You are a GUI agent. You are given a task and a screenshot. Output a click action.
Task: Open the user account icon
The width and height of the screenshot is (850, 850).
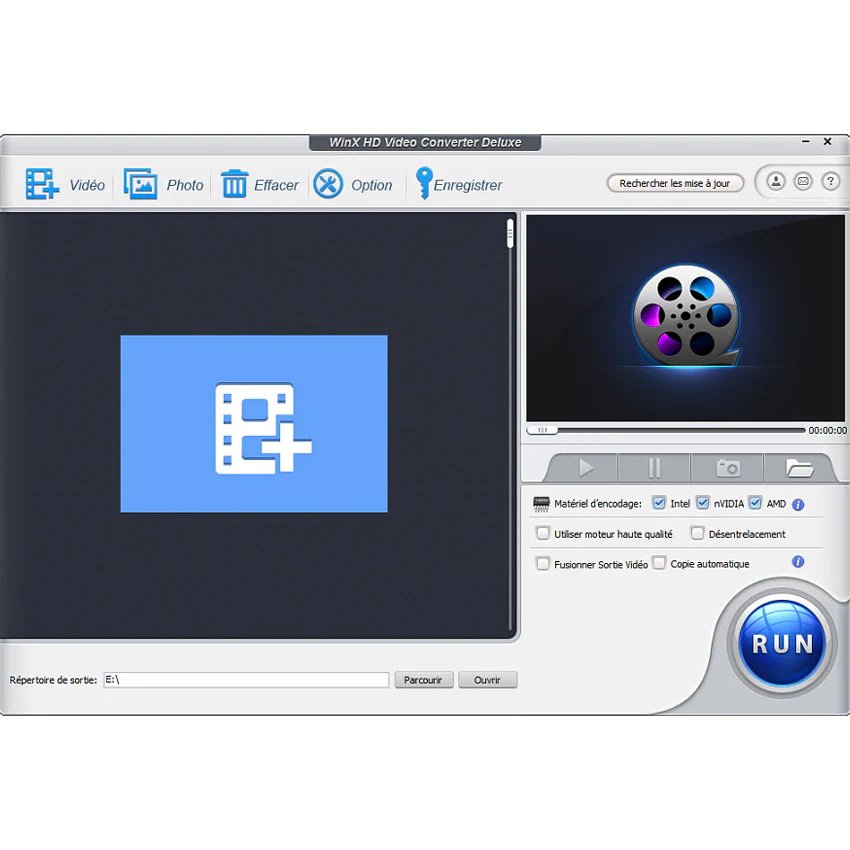(776, 181)
